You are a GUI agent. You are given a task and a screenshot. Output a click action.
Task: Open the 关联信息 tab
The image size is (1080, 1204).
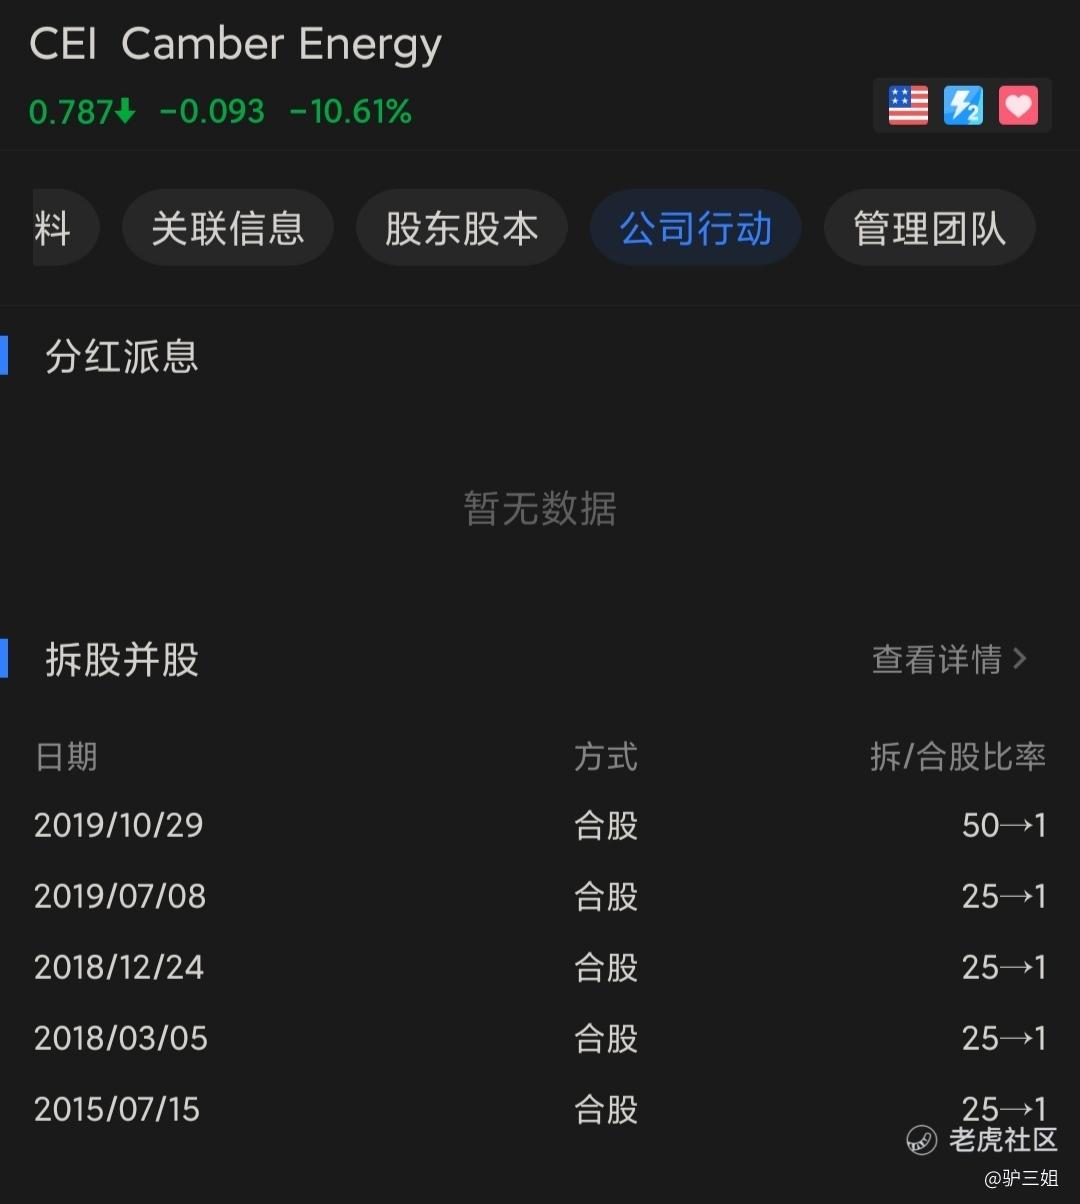click(x=228, y=228)
